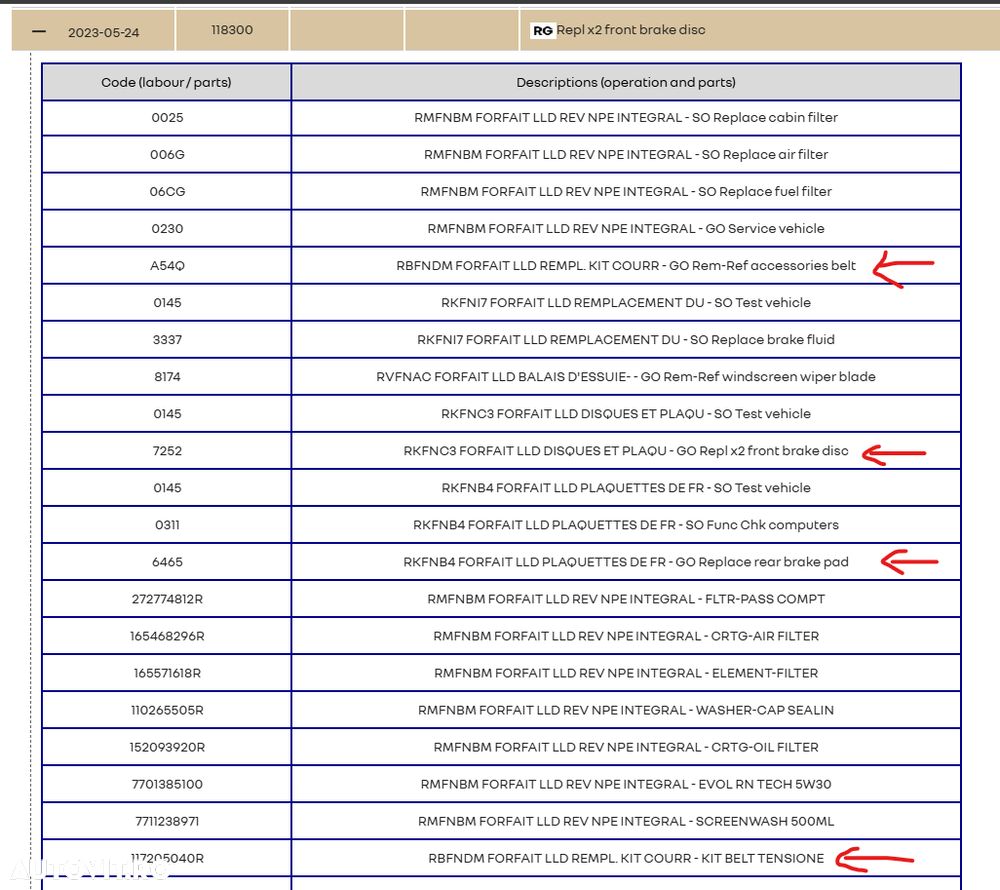Click description 'WASHER-CAP SEALIN'
This screenshot has height=890, width=1000.
pyautogui.click(x=765, y=710)
